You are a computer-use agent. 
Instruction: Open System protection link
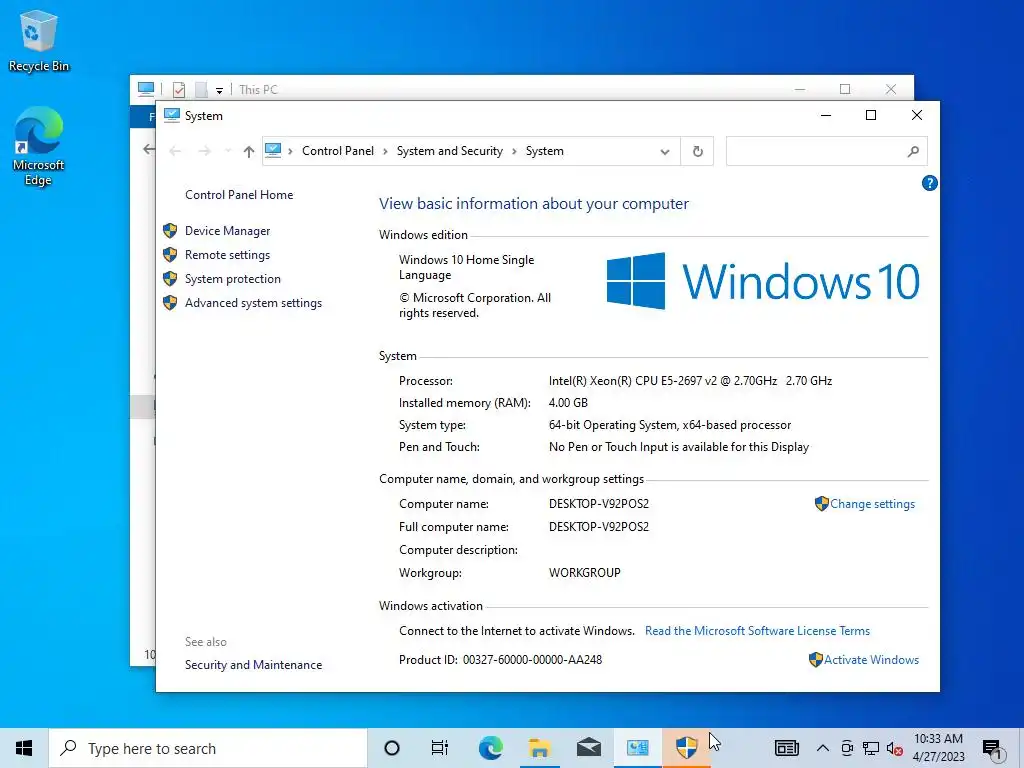(232, 279)
